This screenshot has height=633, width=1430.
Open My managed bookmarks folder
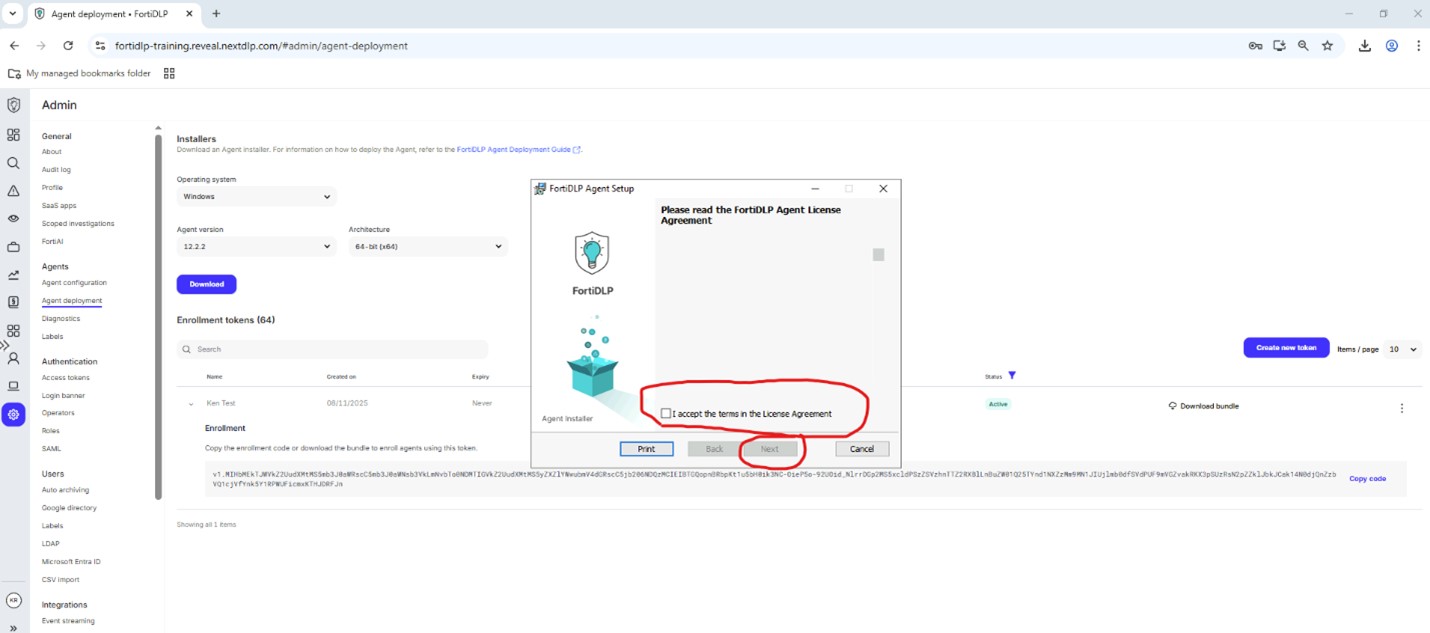point(79,73)
